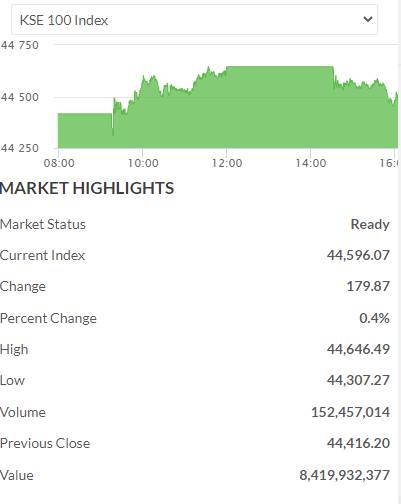Click the 08:00 time axis label

[x=59, y=163]
